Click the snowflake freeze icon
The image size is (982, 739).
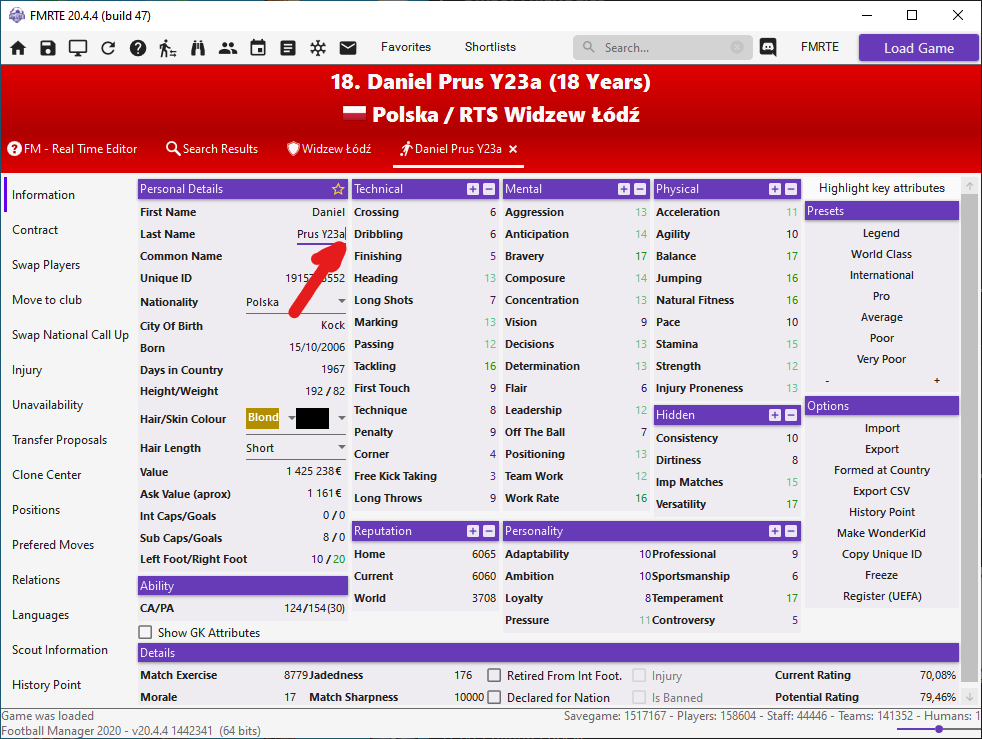click(318, 48)
